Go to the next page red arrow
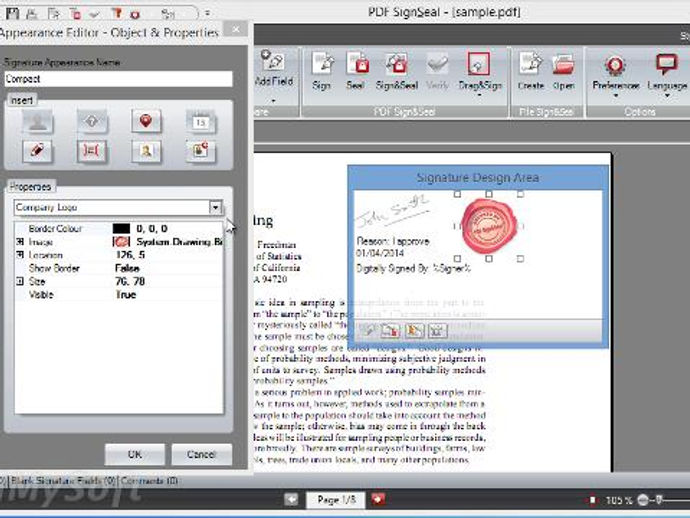This screenshot has width=690, height=518. coord(378,500)
